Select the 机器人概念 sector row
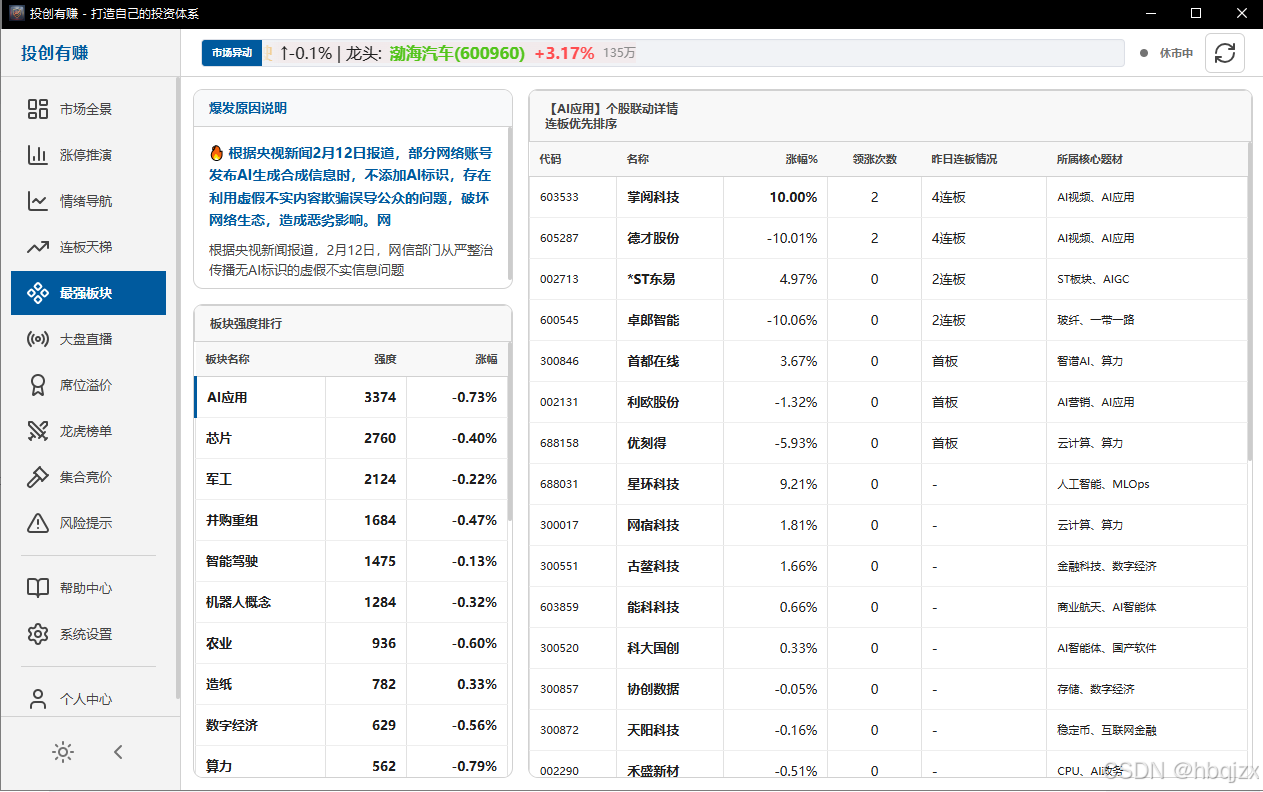This screenshot has height=792, width=1263. tap(351, 602)
